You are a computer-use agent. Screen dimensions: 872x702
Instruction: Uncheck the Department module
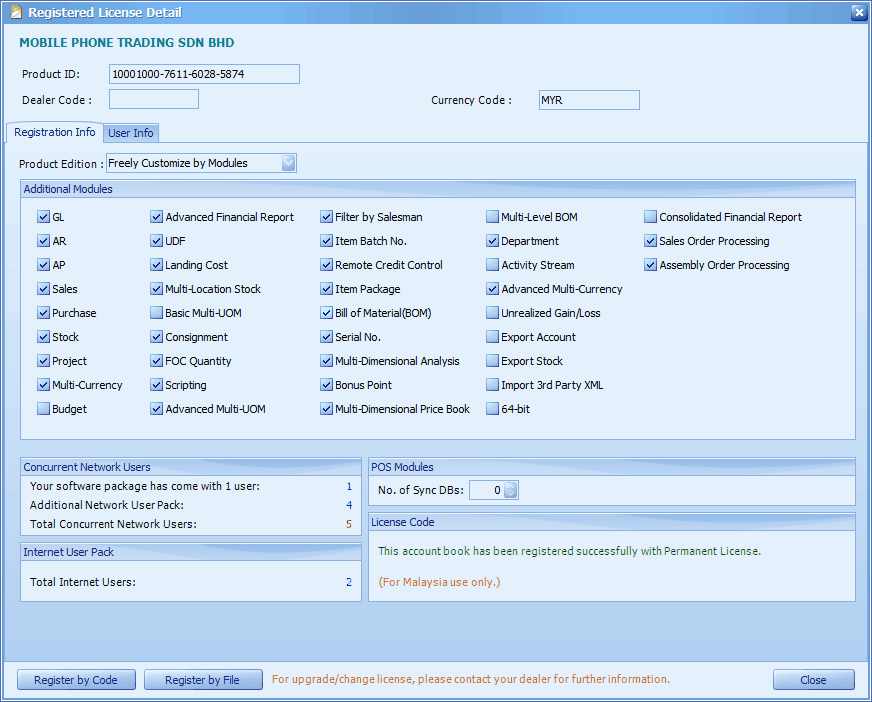pyautogui.click(x=492, y=241)
